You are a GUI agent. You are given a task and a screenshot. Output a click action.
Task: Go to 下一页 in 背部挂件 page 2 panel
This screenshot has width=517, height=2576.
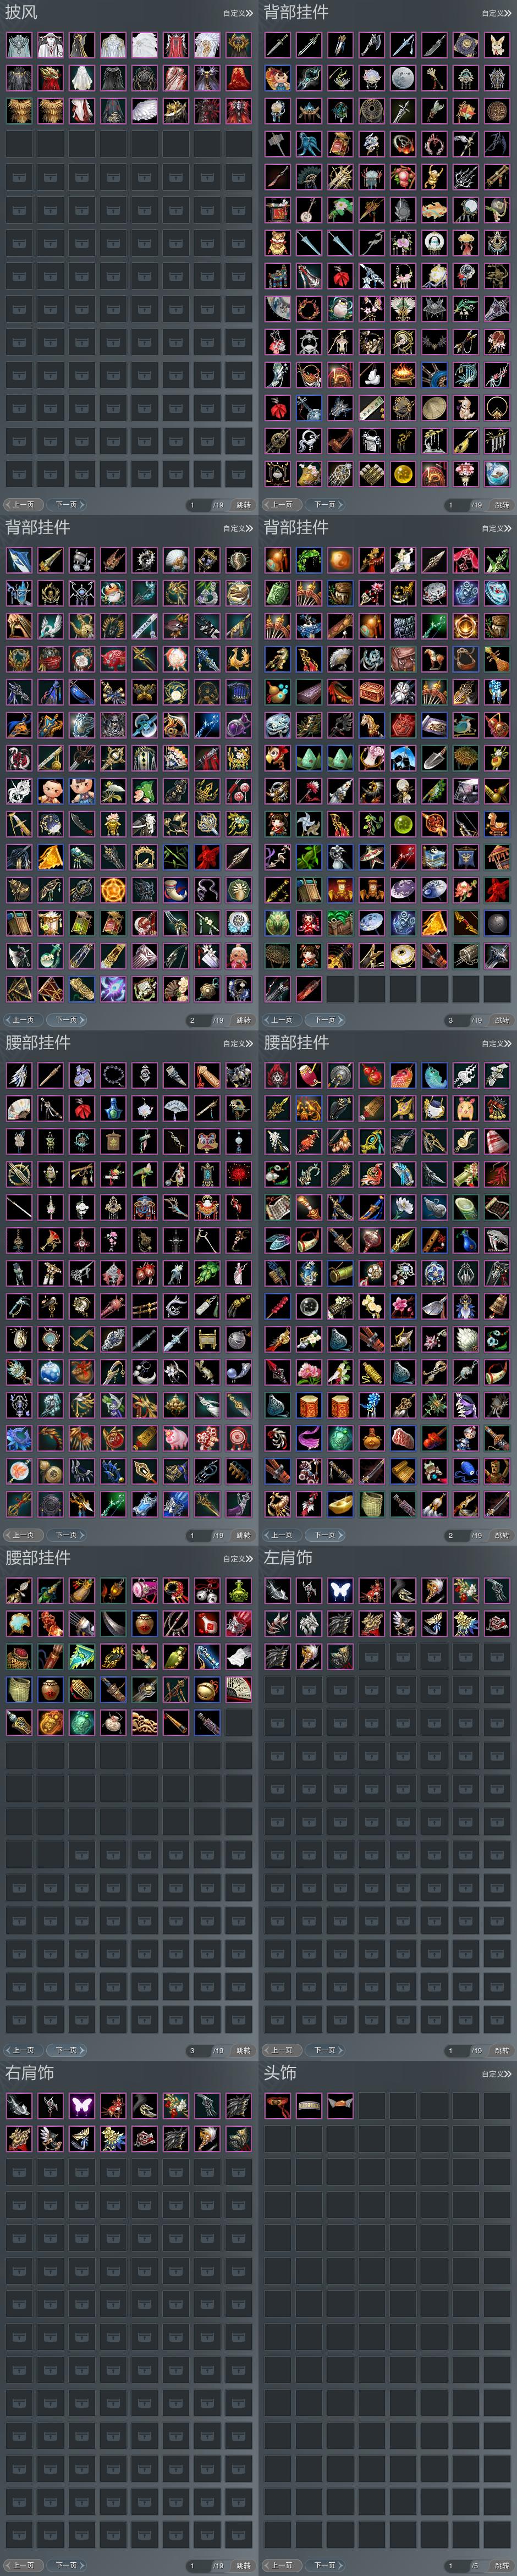click(66, 1020)
